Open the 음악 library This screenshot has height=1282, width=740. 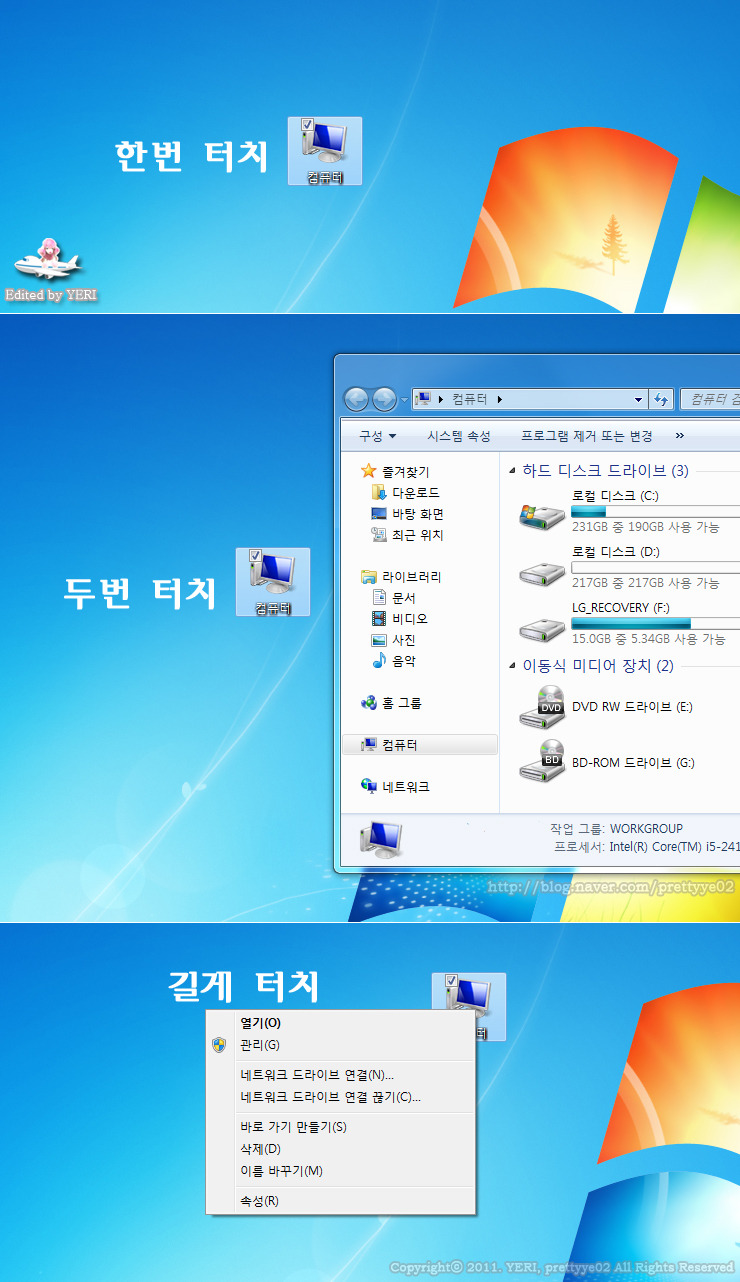[393, 661]
